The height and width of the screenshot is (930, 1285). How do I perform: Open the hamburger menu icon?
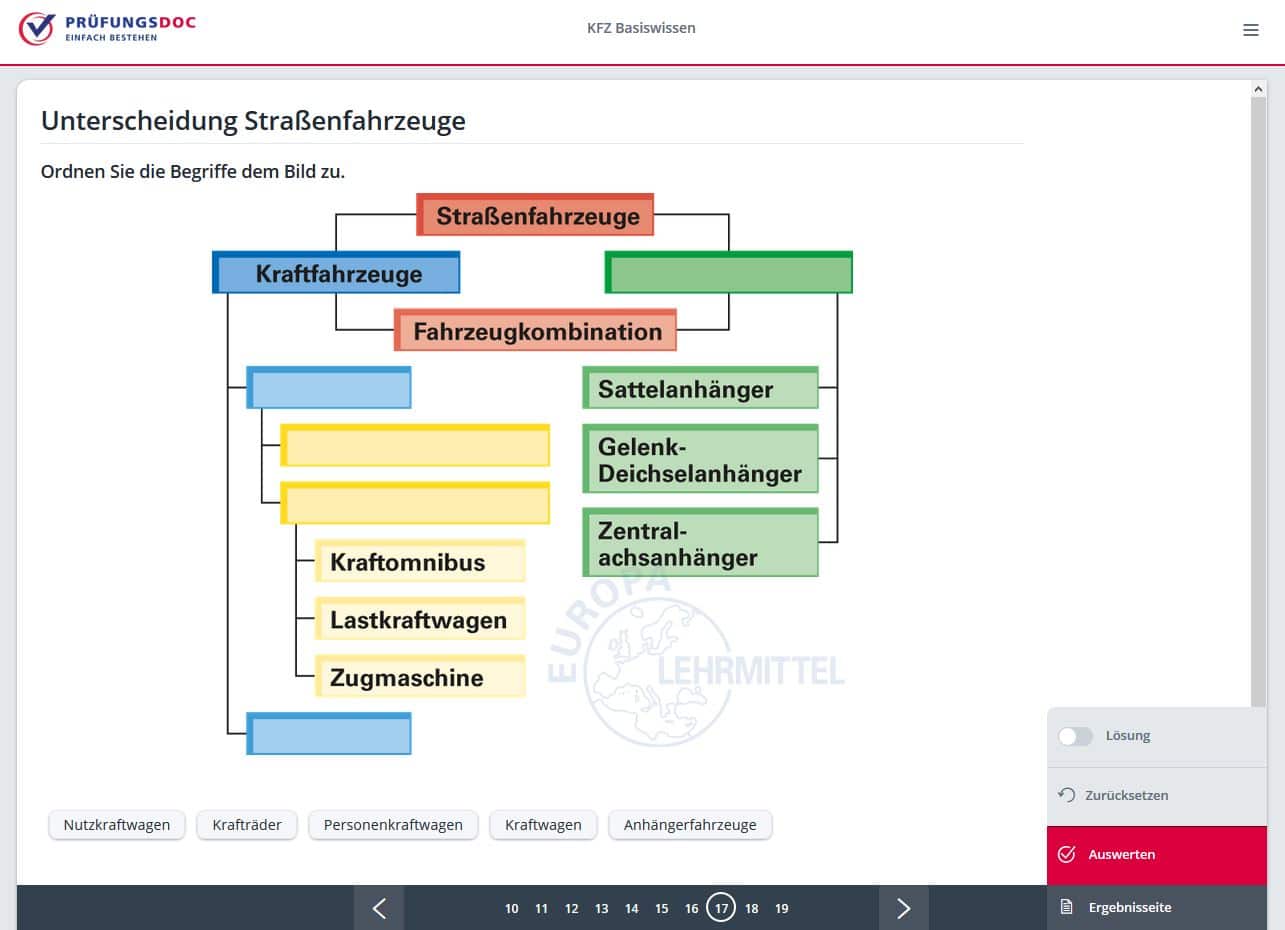(x=1250, y=30)
